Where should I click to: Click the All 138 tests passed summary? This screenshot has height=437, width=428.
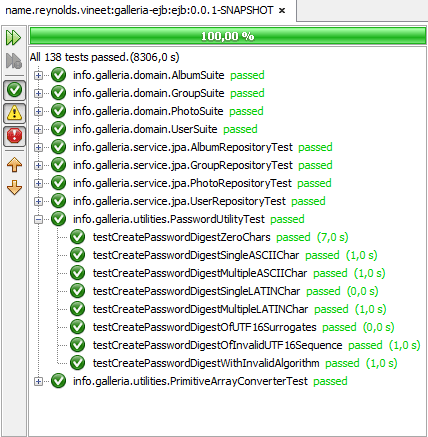point(104,57)
